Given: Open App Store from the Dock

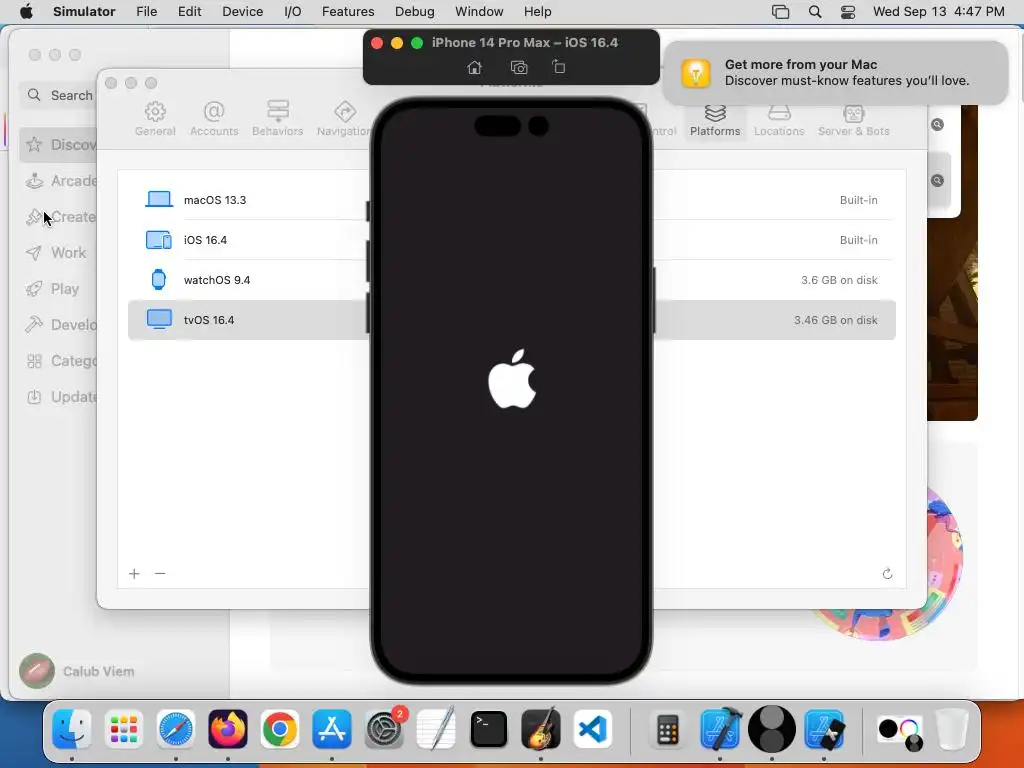Looking at the screenshot, I should click(332, 729).
